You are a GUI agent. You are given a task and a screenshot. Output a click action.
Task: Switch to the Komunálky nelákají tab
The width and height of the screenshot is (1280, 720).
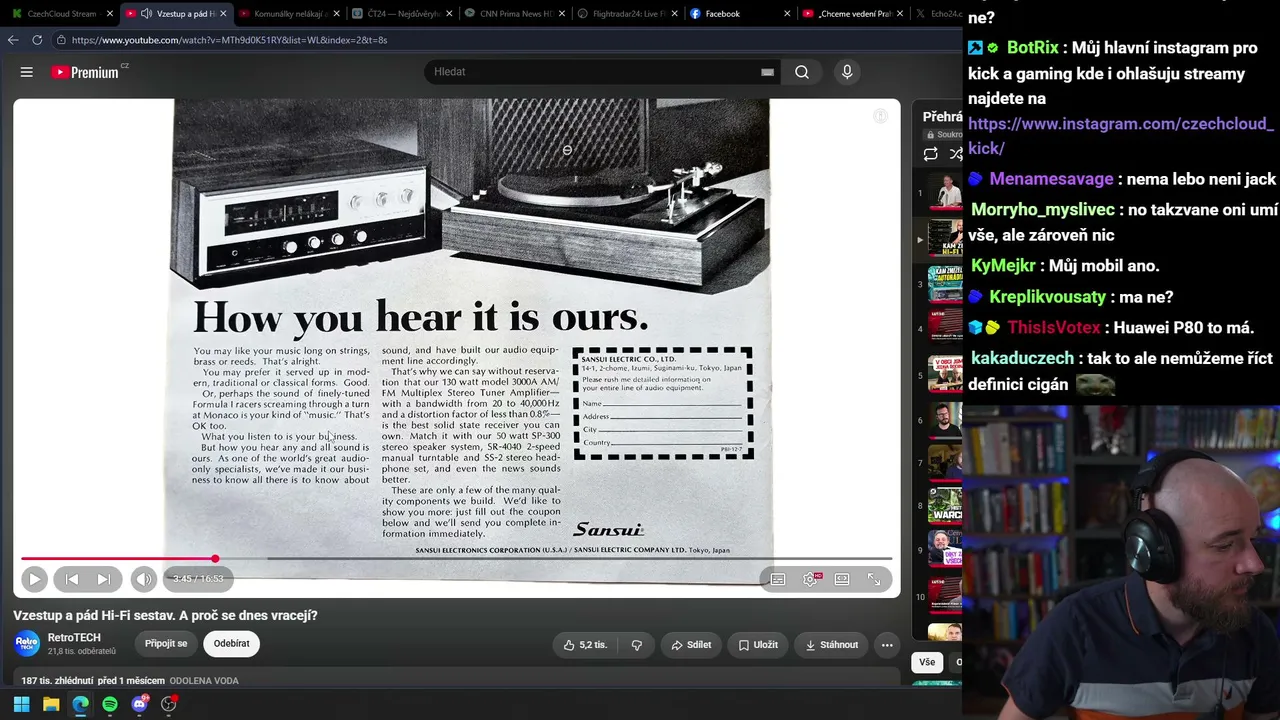pyautogui.click(x=288, y=14)
